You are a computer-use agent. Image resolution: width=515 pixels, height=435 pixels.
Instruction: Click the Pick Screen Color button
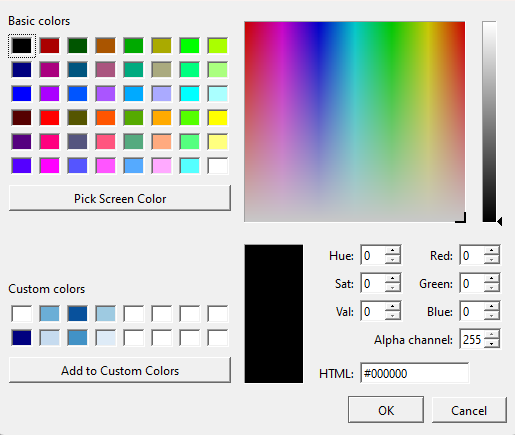[x=120, y=198]
